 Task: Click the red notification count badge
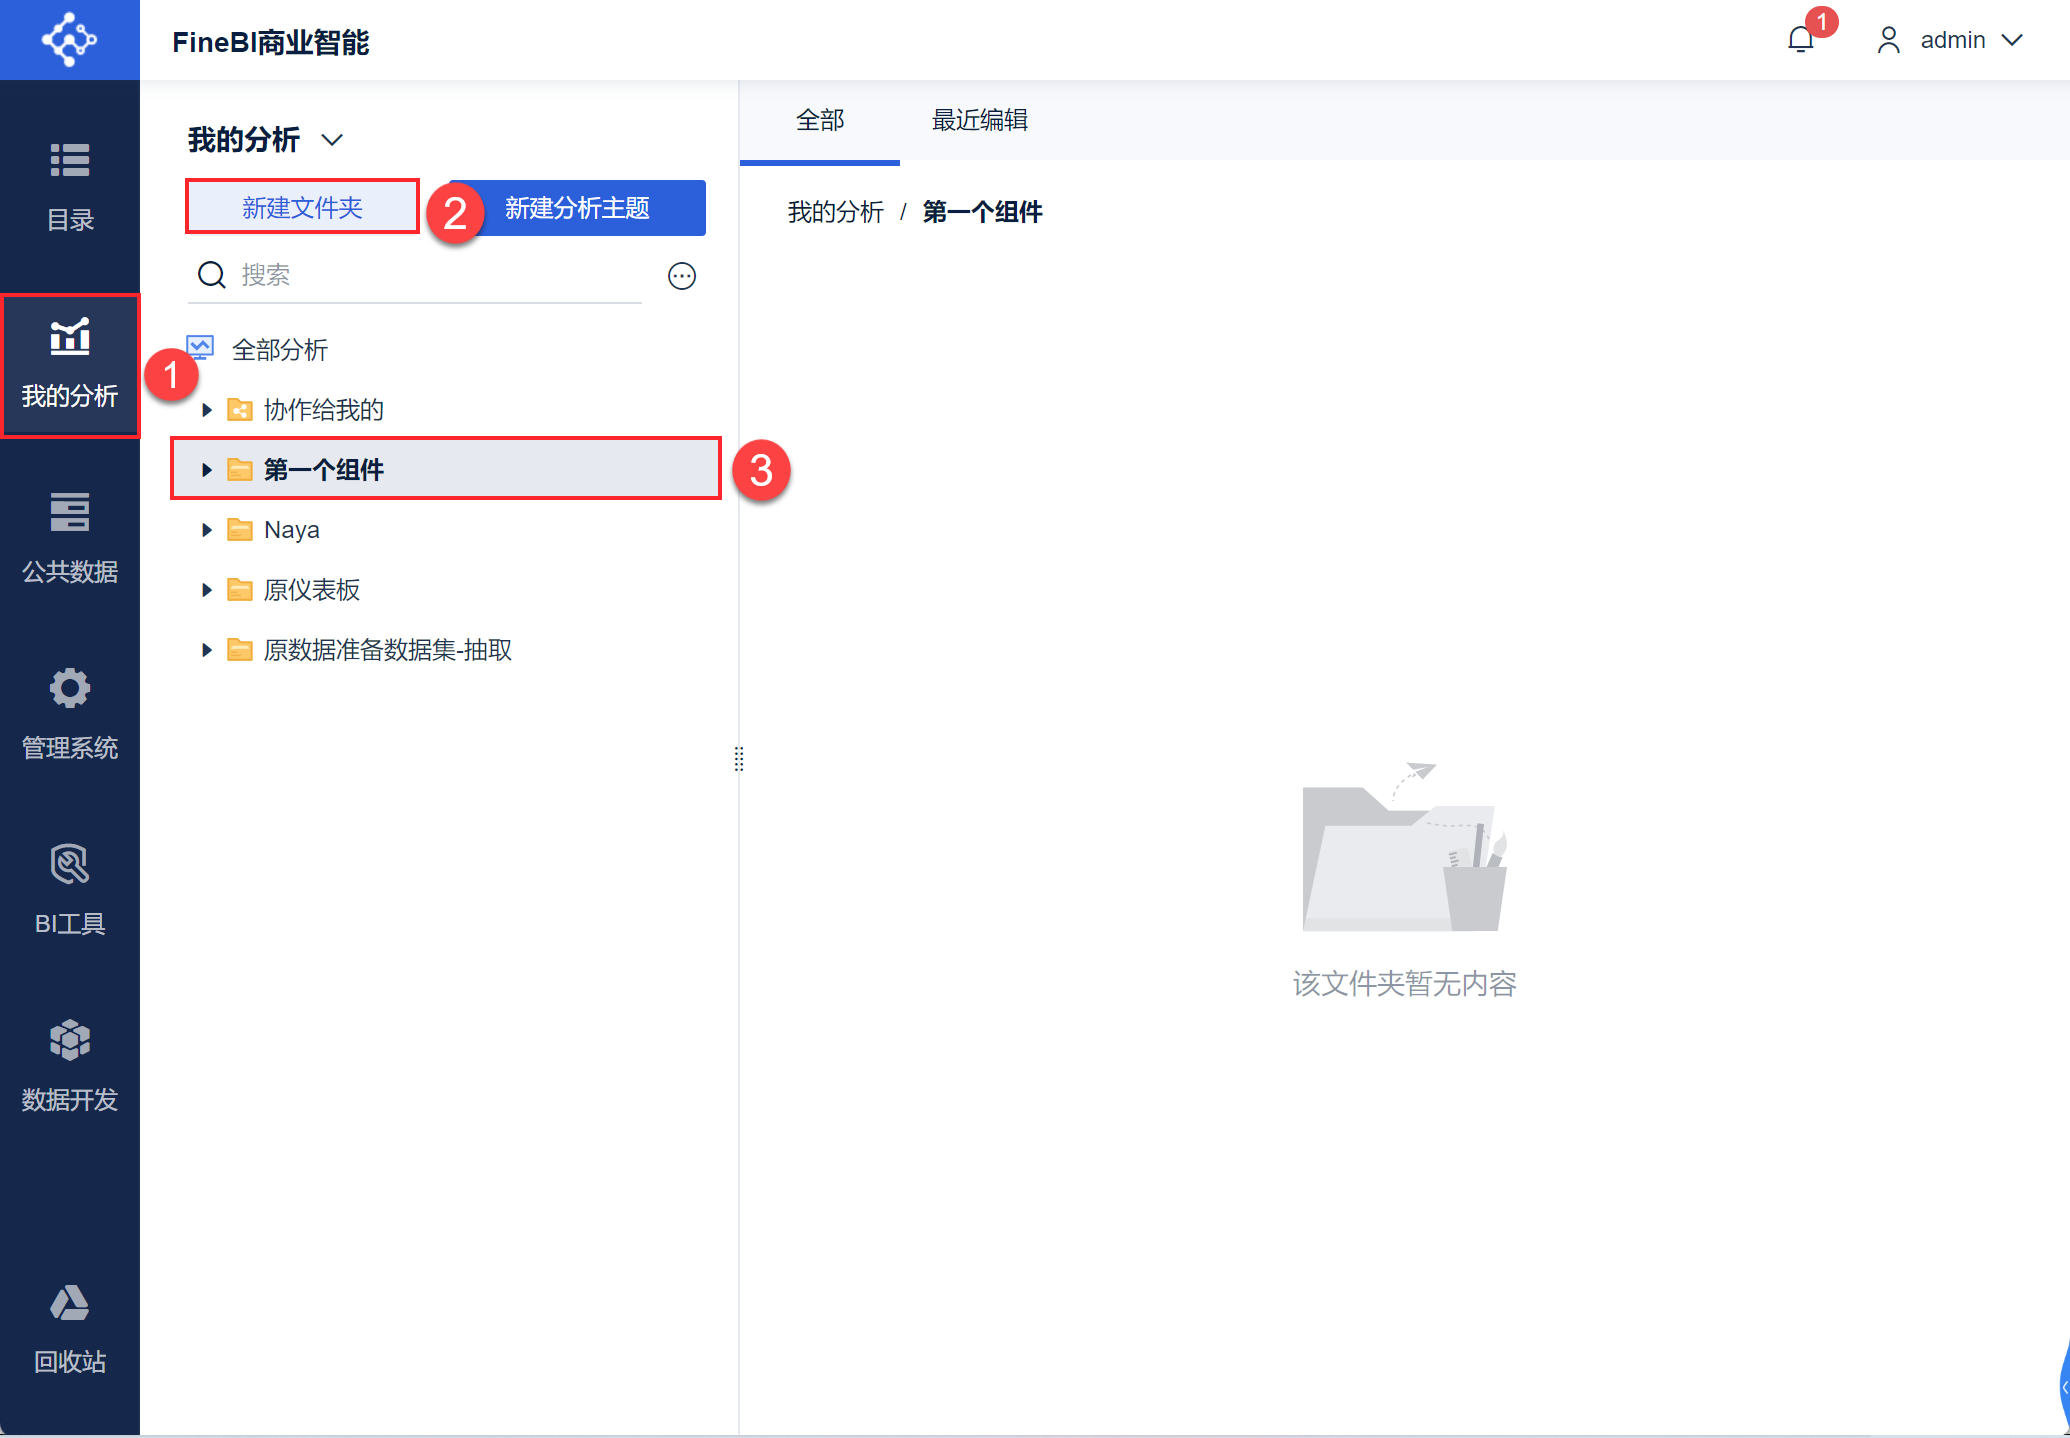pos(1822,21)
